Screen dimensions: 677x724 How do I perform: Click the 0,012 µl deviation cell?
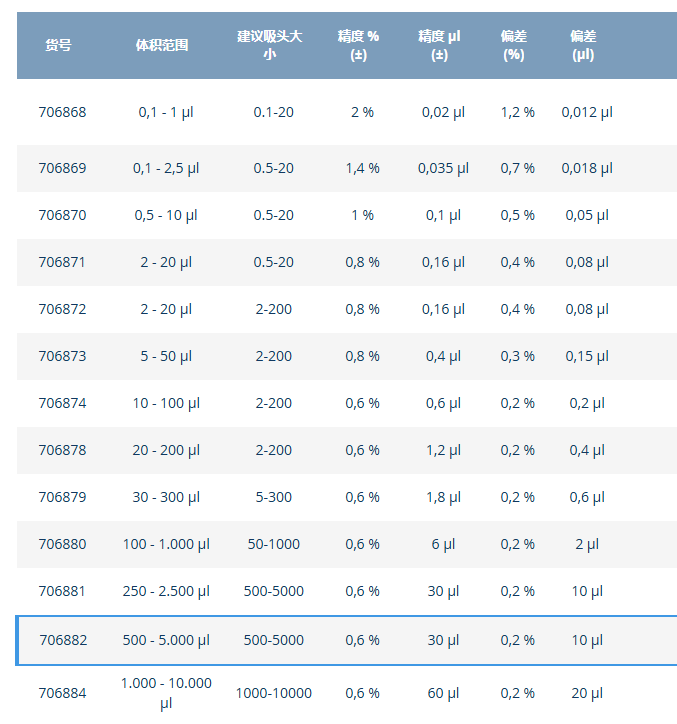click(x=587, y=112)
